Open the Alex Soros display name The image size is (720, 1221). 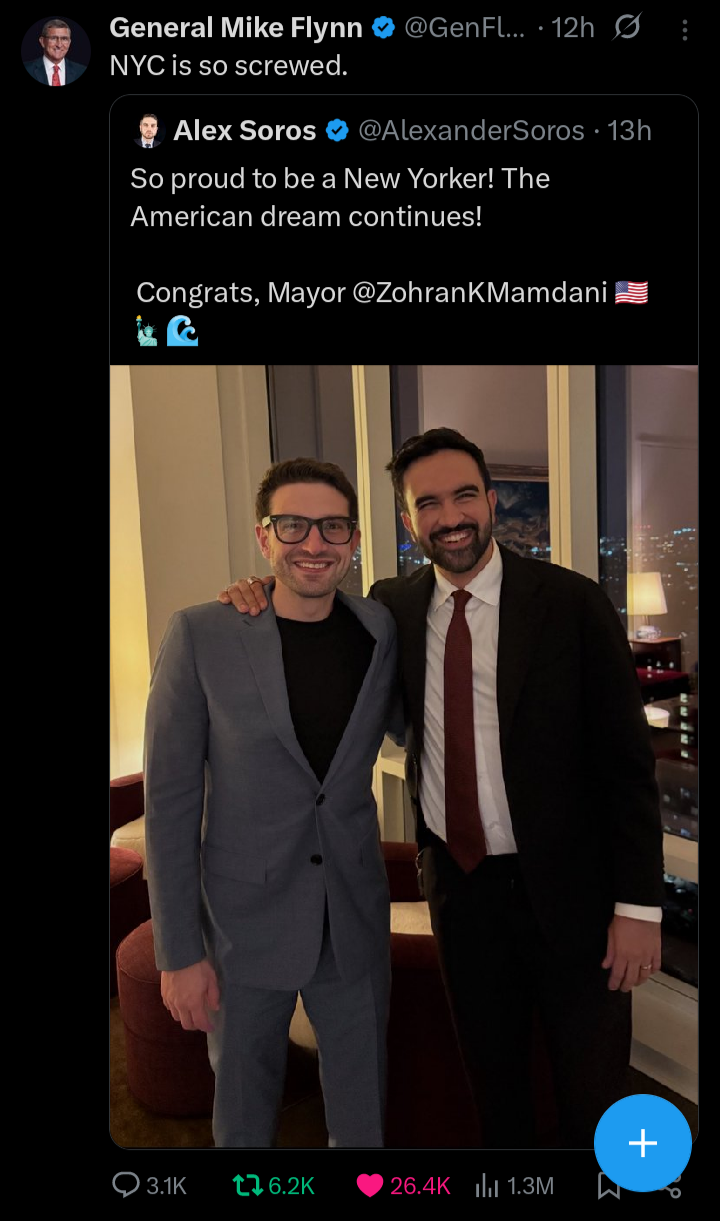[x=245, y=131]
